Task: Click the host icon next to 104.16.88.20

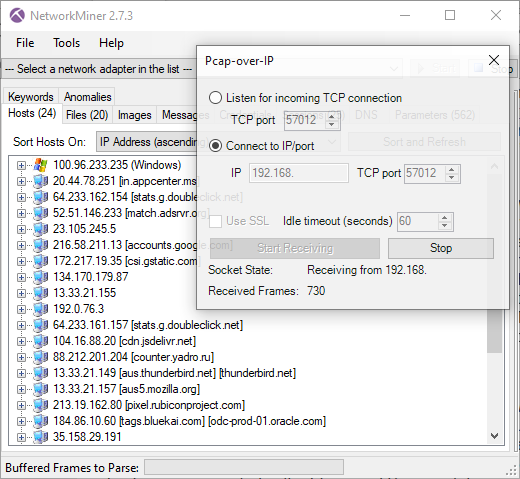Action: pos(41,341)
